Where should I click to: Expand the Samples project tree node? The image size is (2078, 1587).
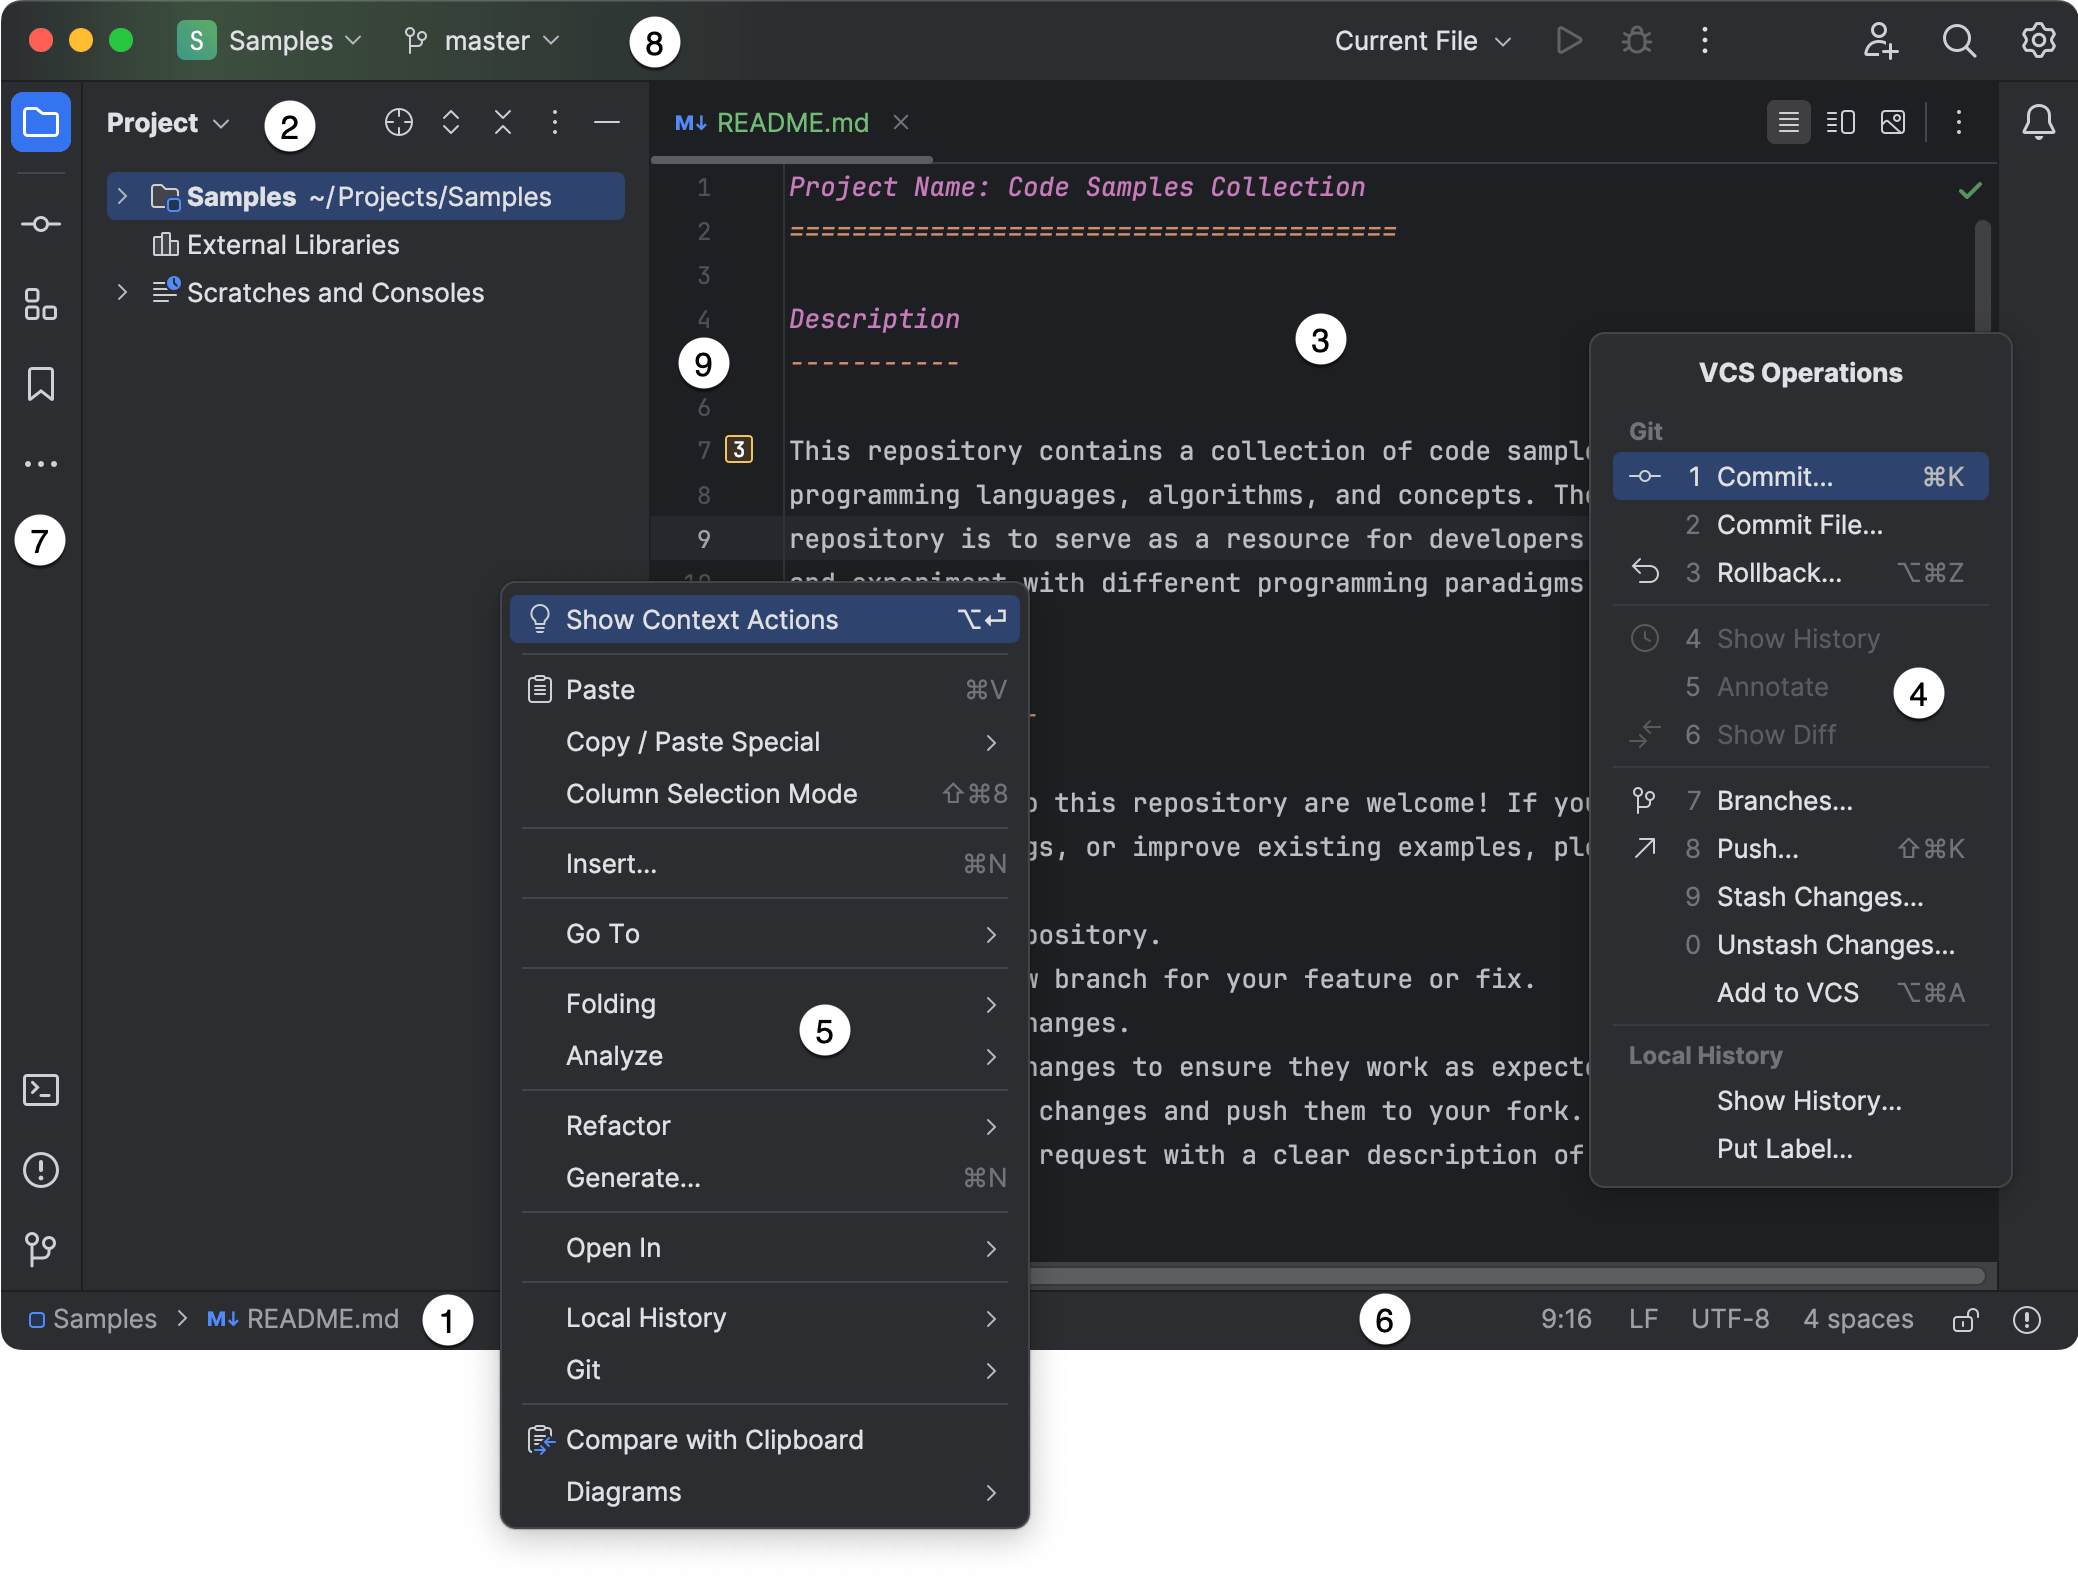pos(122,196)
